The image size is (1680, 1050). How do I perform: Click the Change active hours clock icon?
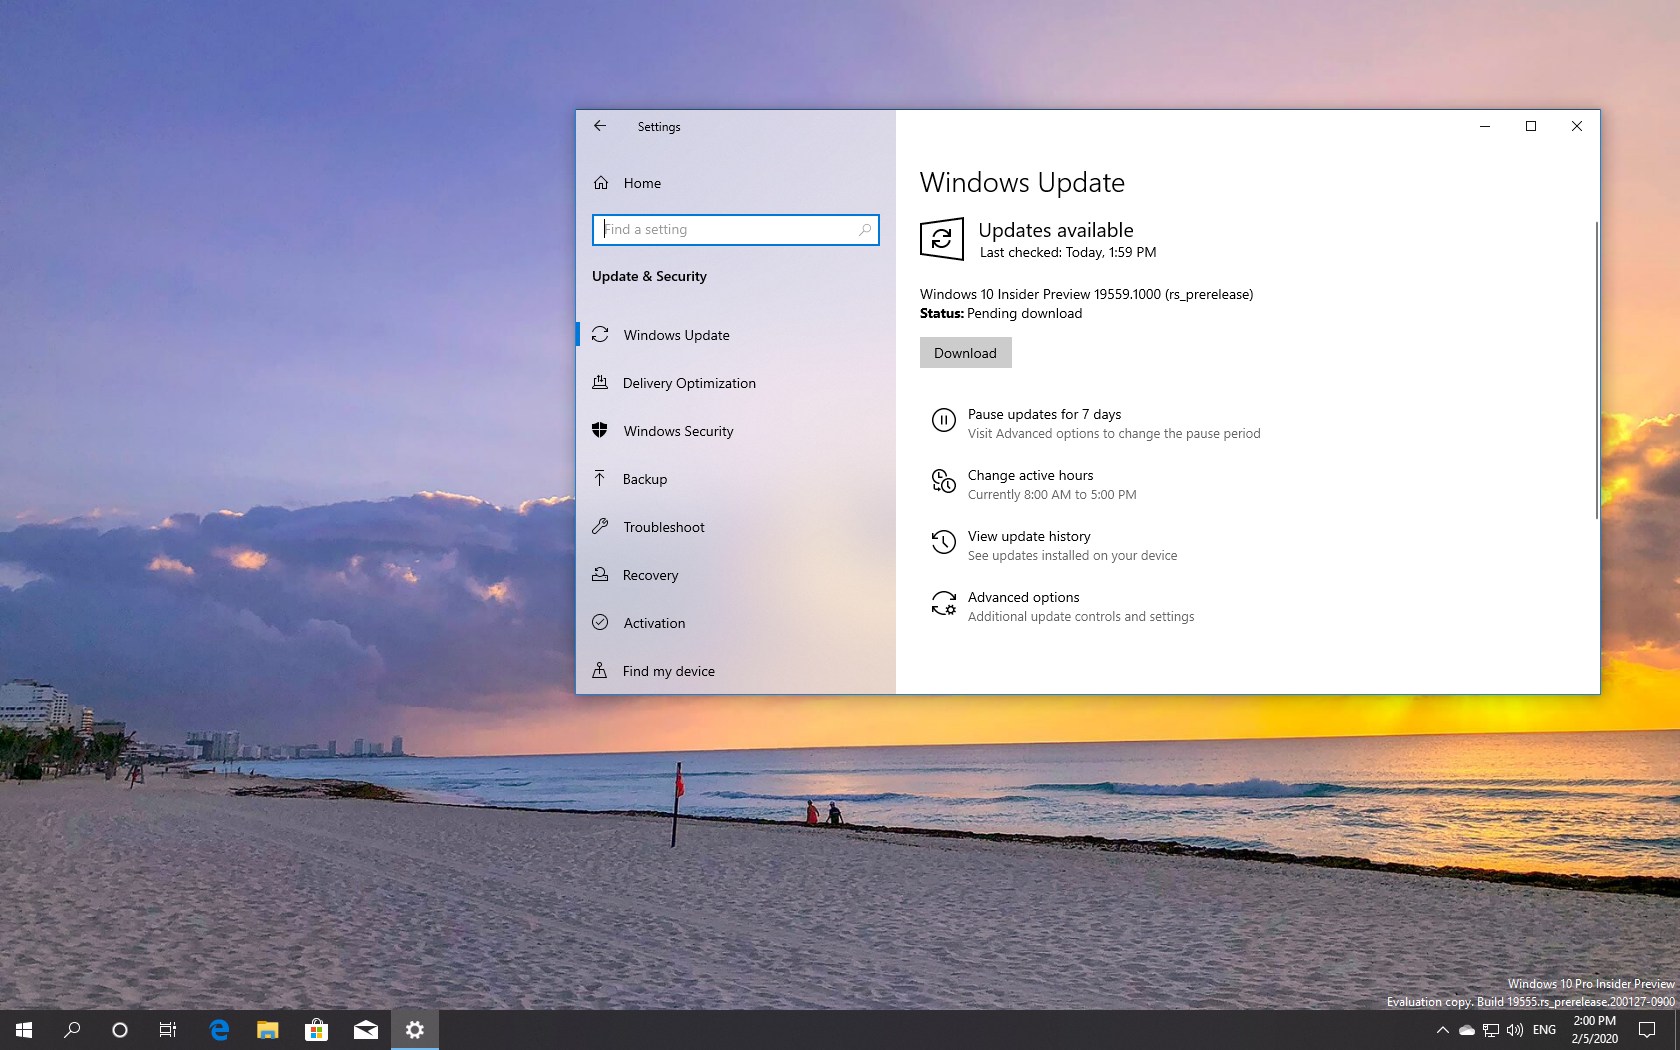[x=943, y=483]
